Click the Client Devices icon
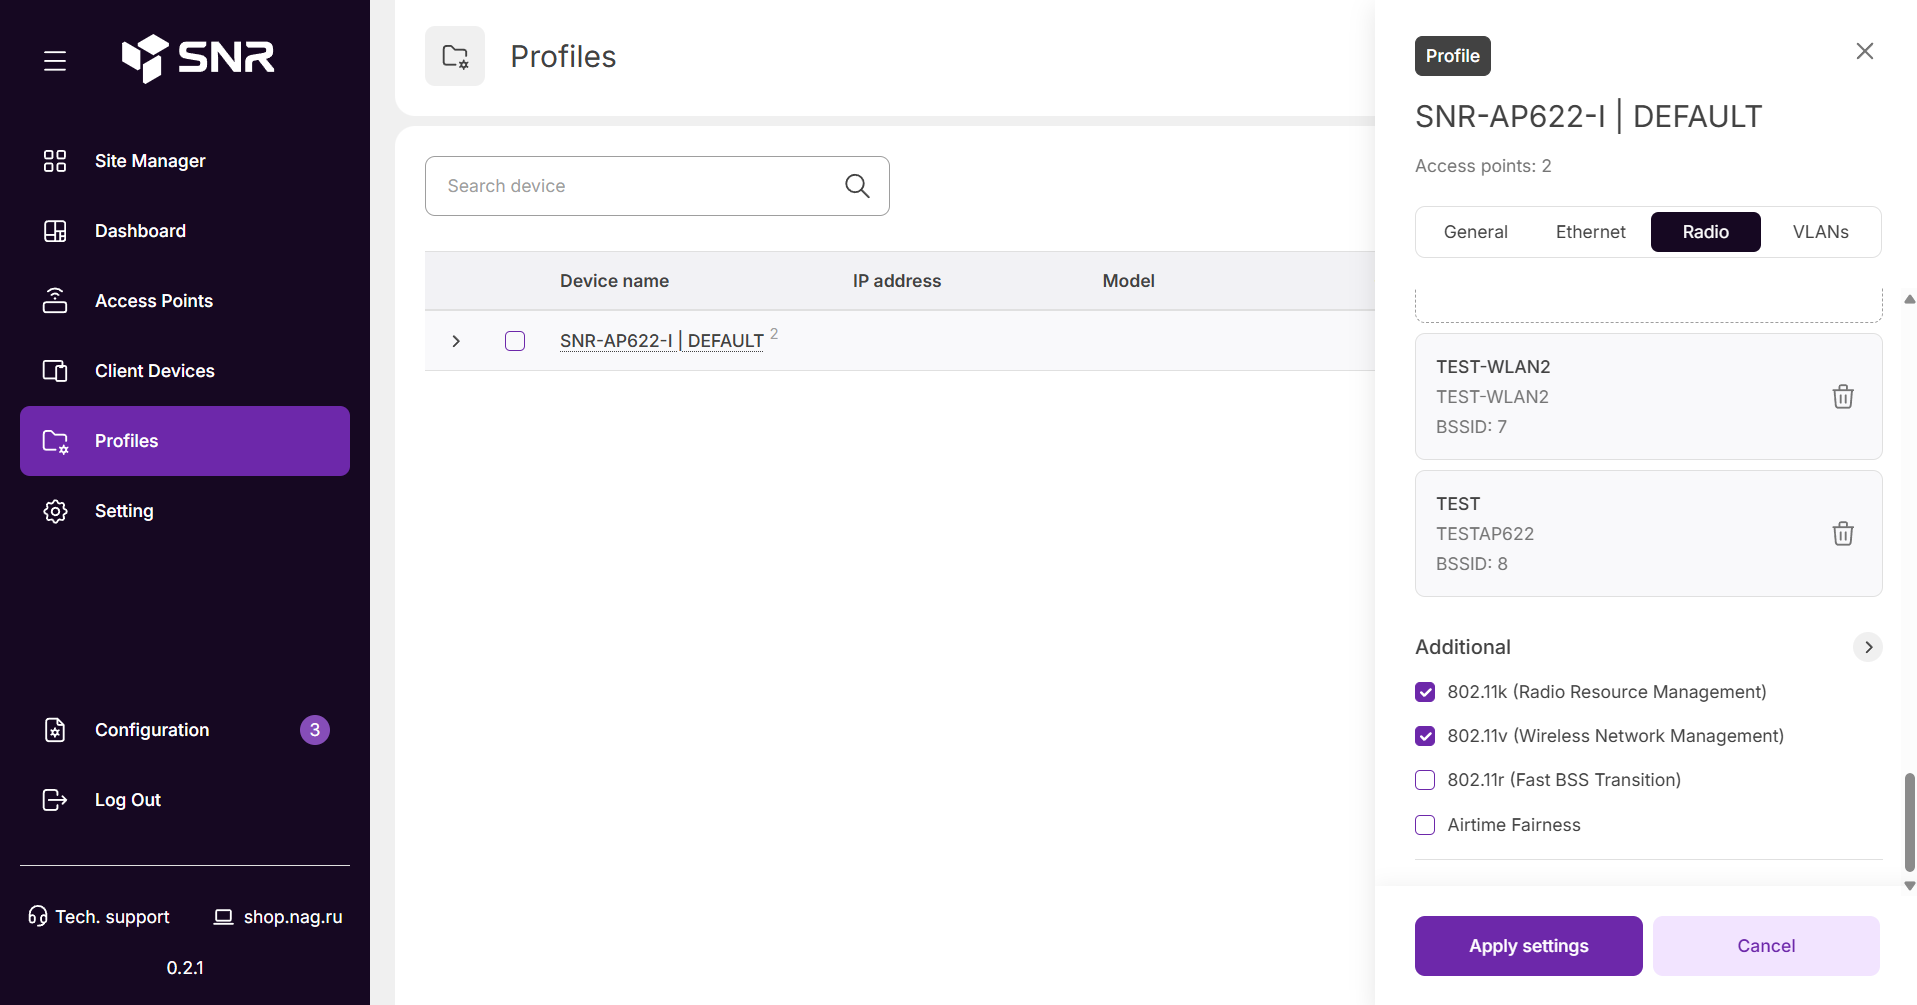The height and width of the screenshot is (1005, 1917). pyautogui.click(x=55, y=371)
